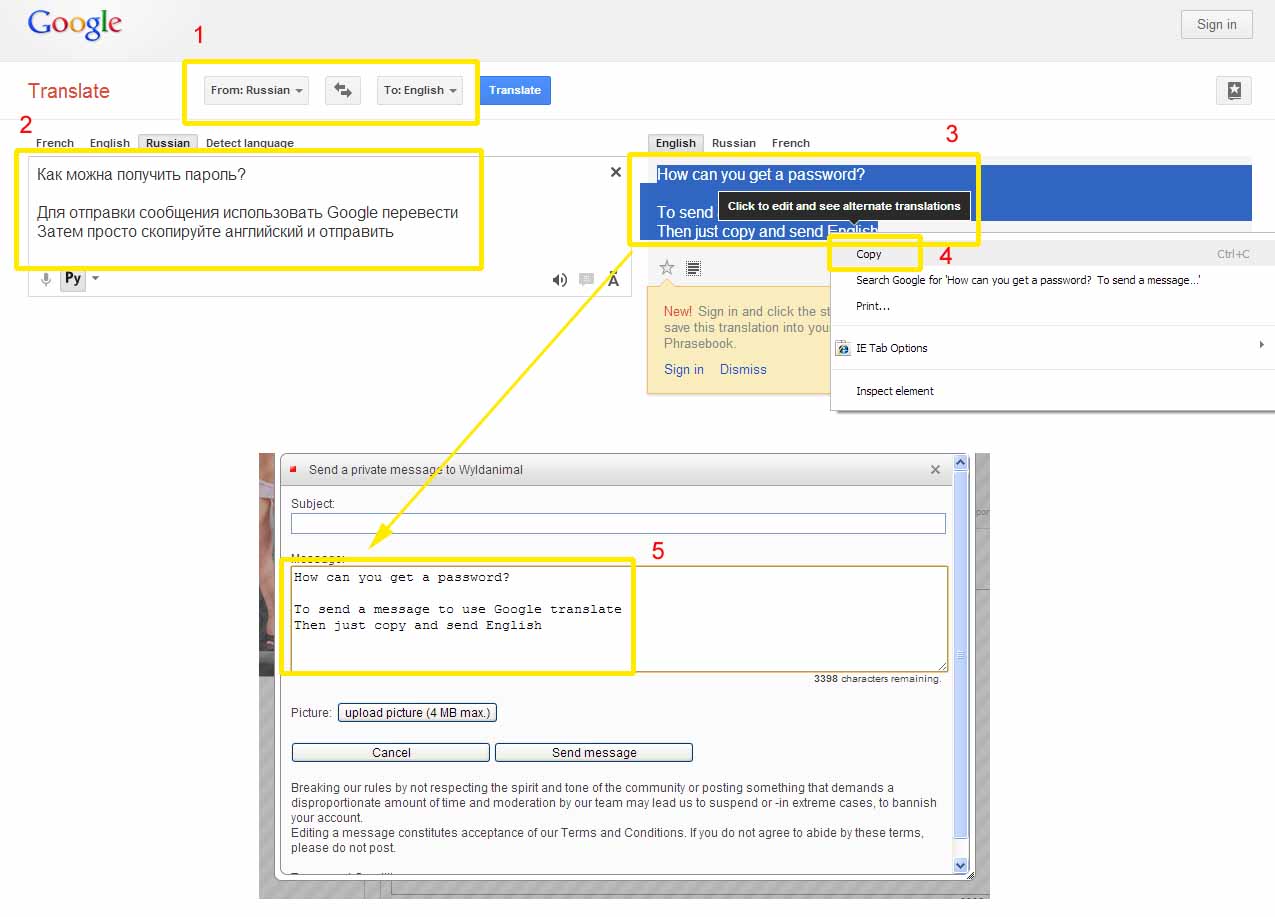Click the select-all list icon under the translation
1275x917 pixels.
click(694, 268)
